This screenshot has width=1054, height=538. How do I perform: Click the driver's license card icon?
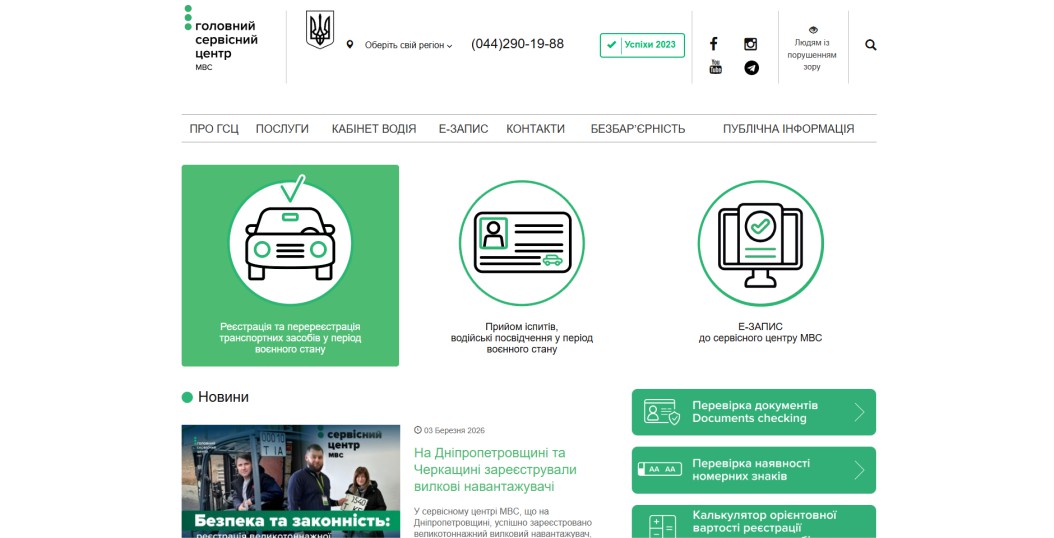pyautogui.click(x=521, y=243)
